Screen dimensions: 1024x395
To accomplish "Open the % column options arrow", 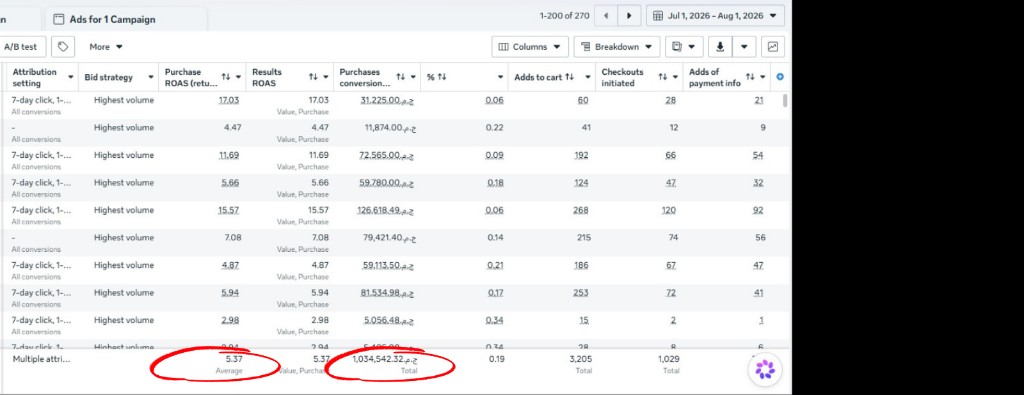I will pos(501,77).
